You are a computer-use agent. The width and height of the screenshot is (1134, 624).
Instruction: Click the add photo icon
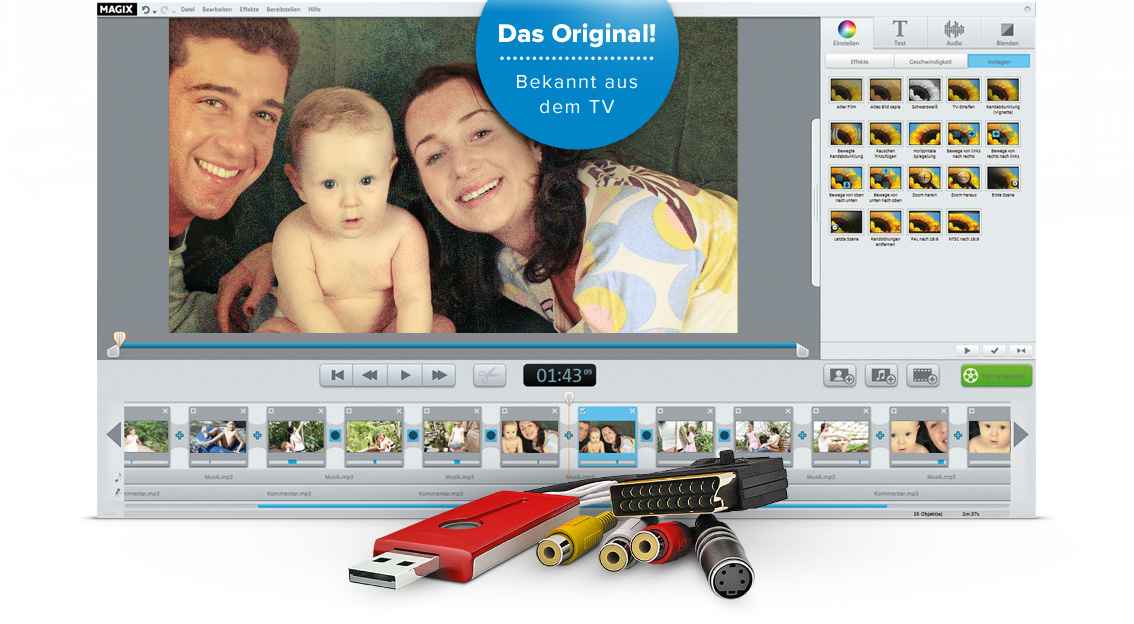[x=839, y=376]
